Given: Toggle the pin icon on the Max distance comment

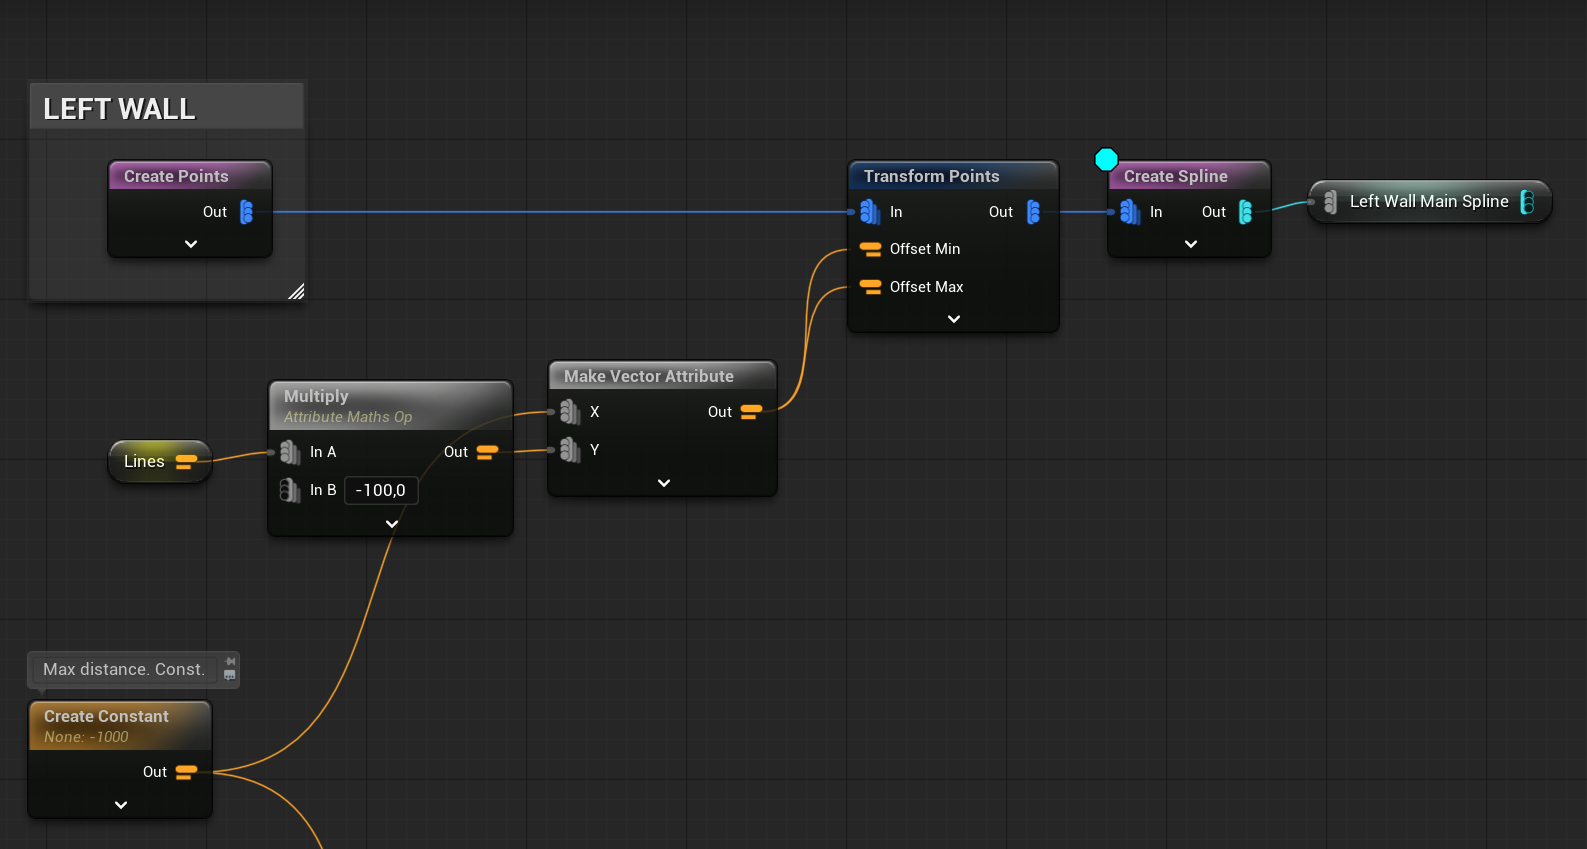Looking at the screenshot, I should pyautogui.click(x=230, y=662).
